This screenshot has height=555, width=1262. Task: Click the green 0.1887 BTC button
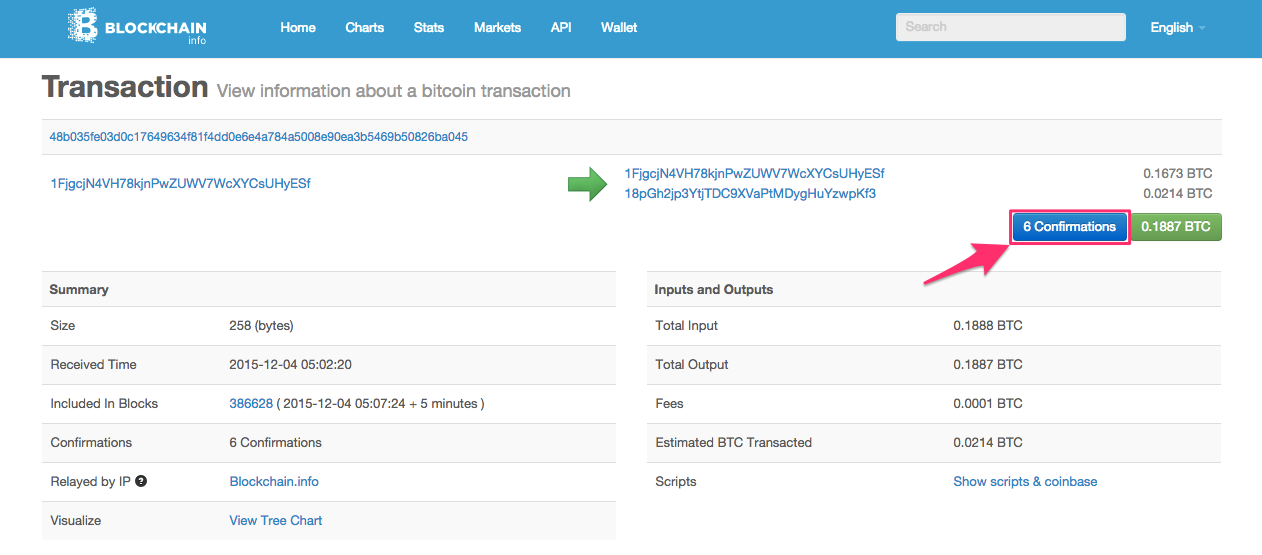(x=1176, y=227)
